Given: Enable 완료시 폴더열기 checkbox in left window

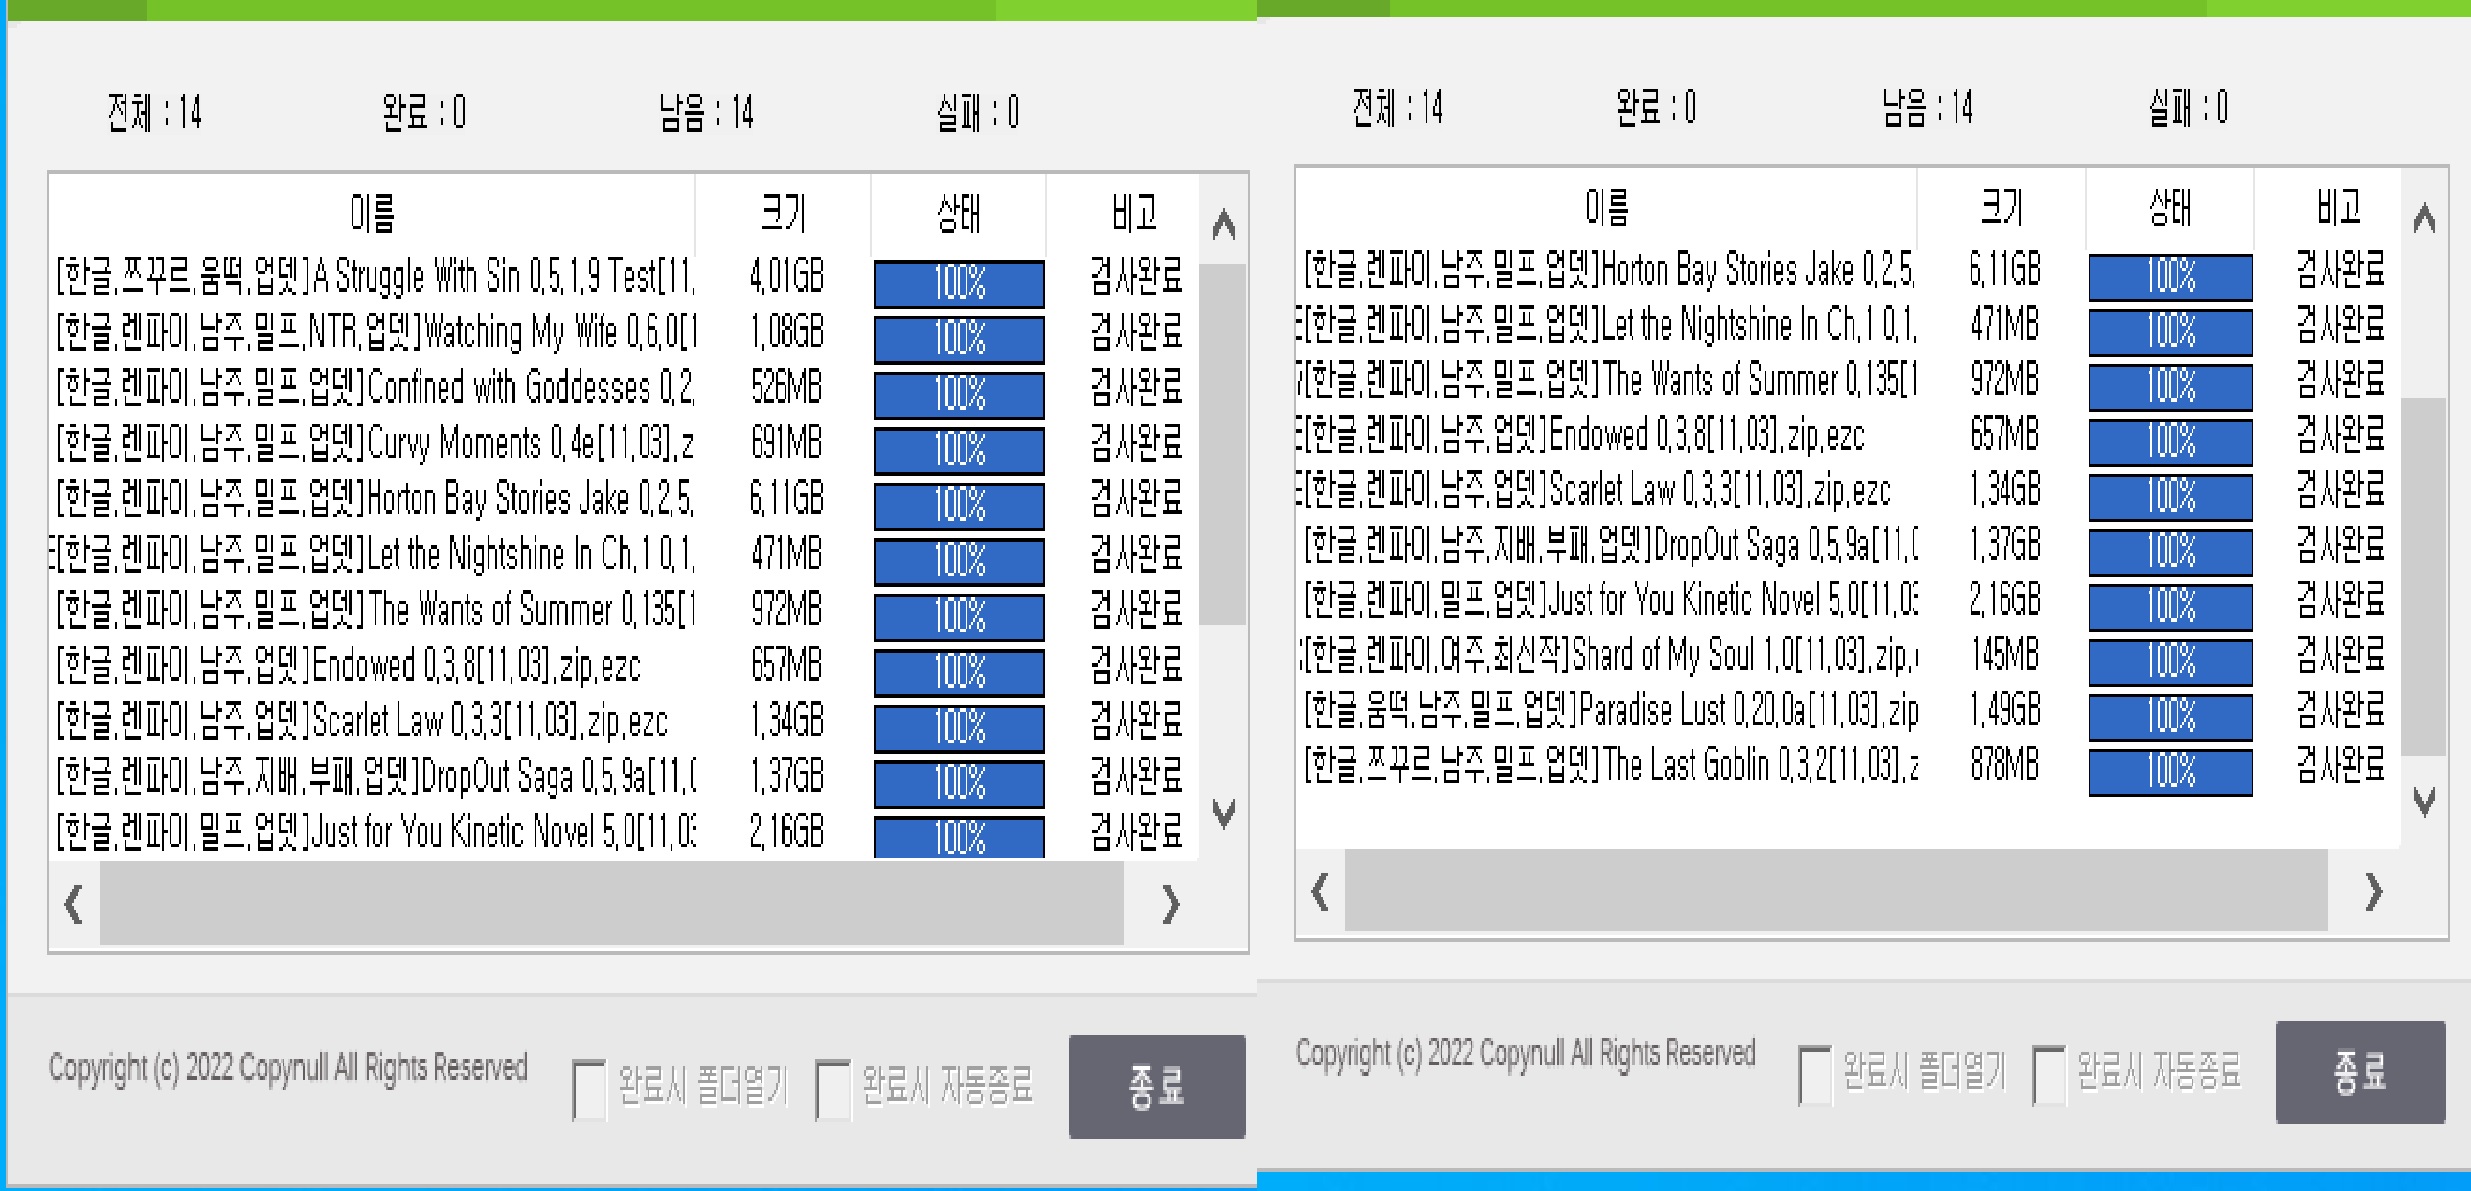Looking at the screenshot, I should pos(589,1089).
